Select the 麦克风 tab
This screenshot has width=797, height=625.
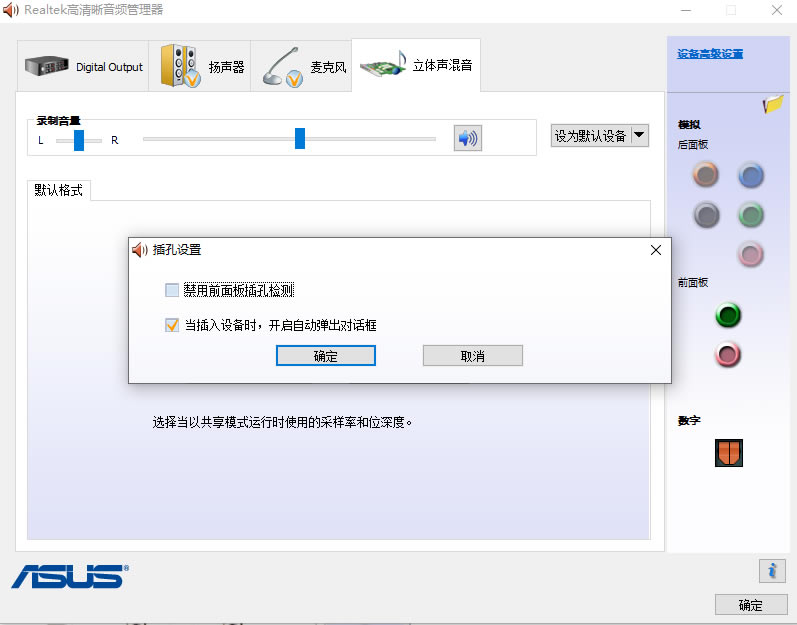point(303,67)
